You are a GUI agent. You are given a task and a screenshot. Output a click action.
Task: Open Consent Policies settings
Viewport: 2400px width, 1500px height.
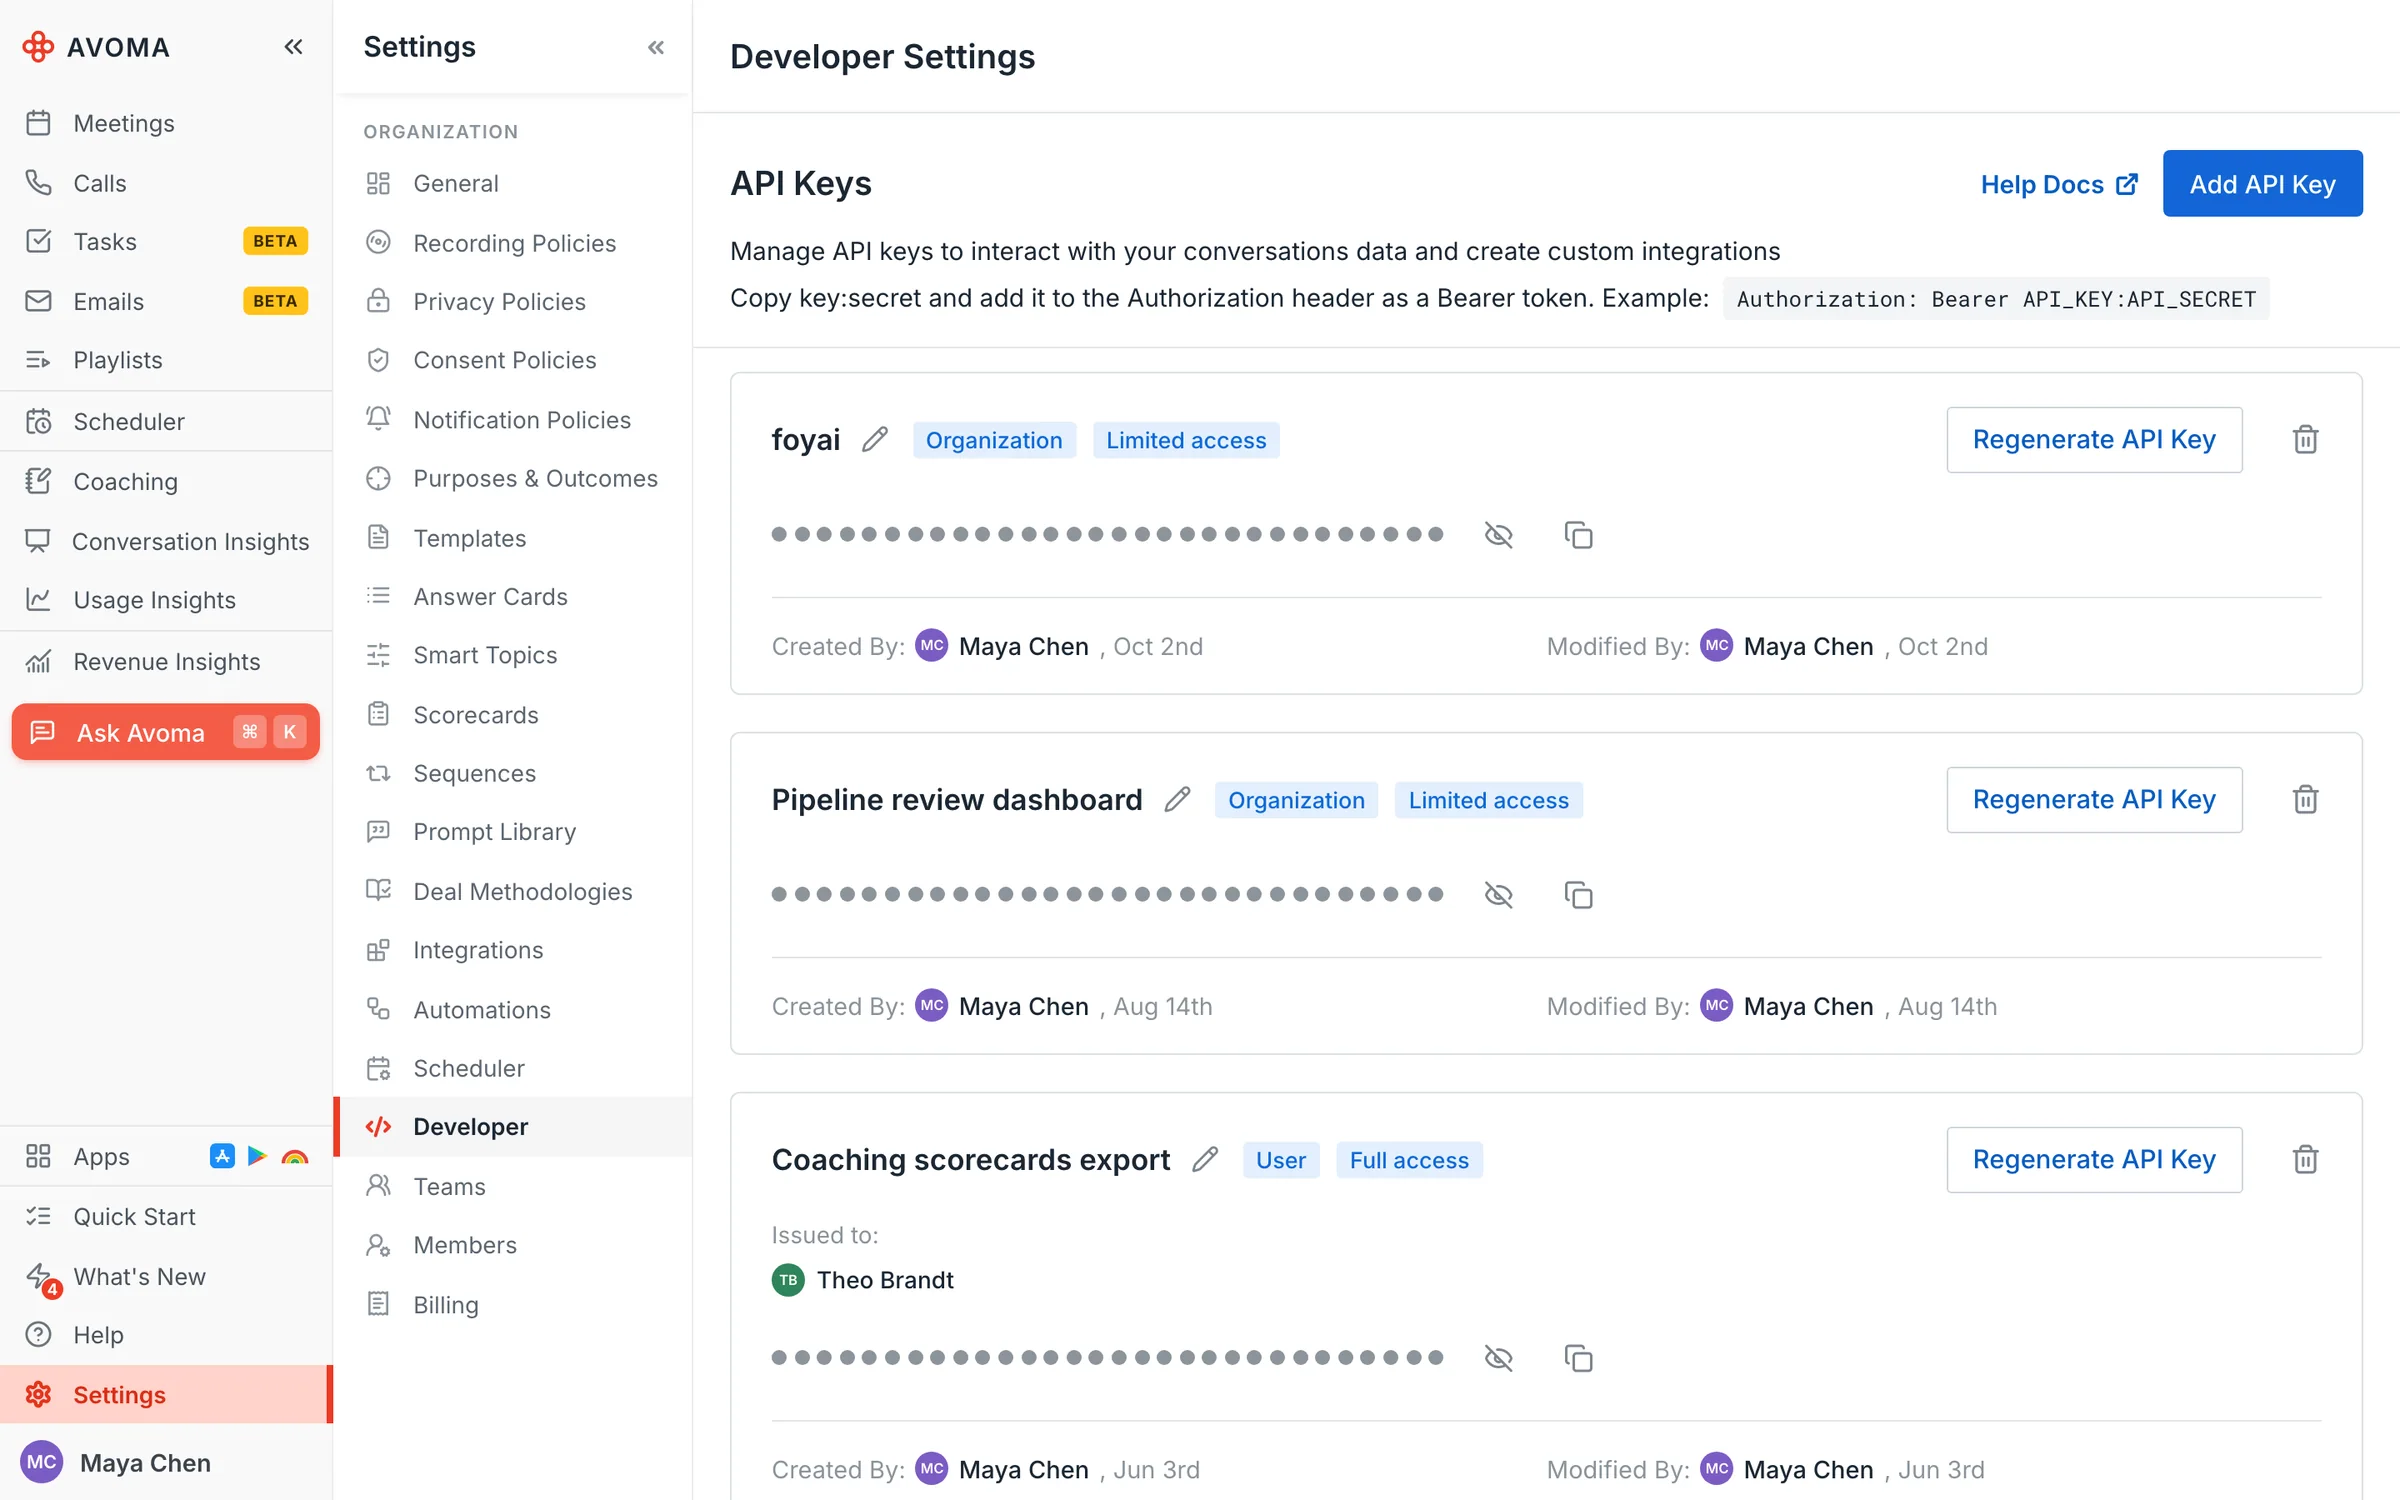[x=512, y=360]
